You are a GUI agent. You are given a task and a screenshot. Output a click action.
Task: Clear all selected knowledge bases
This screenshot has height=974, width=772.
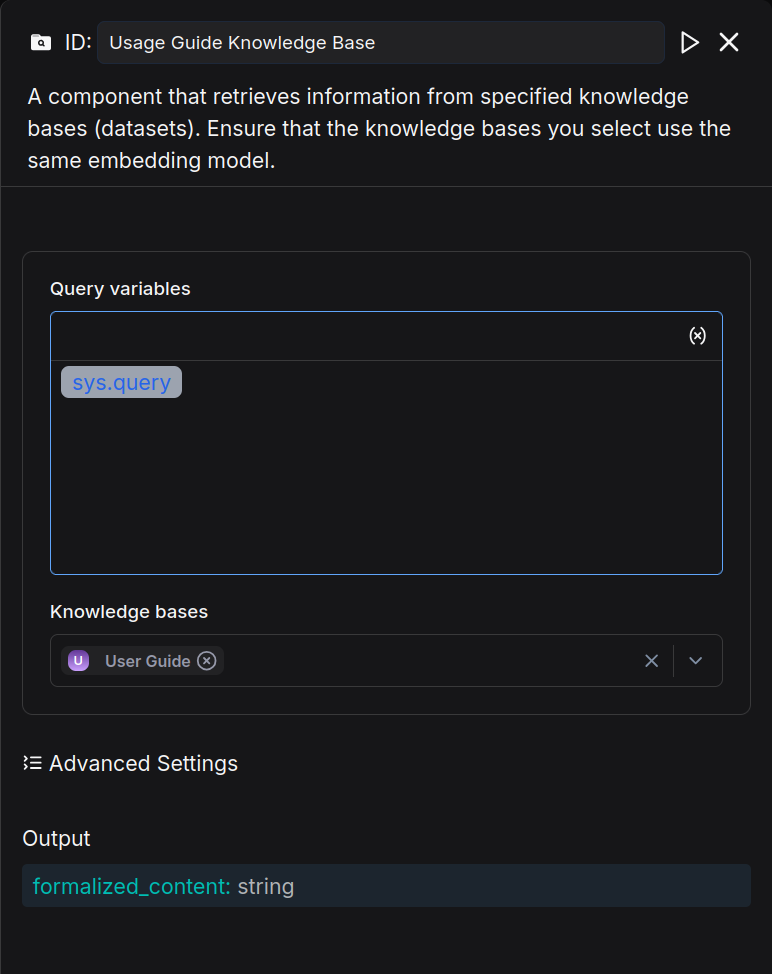point(651,661)
